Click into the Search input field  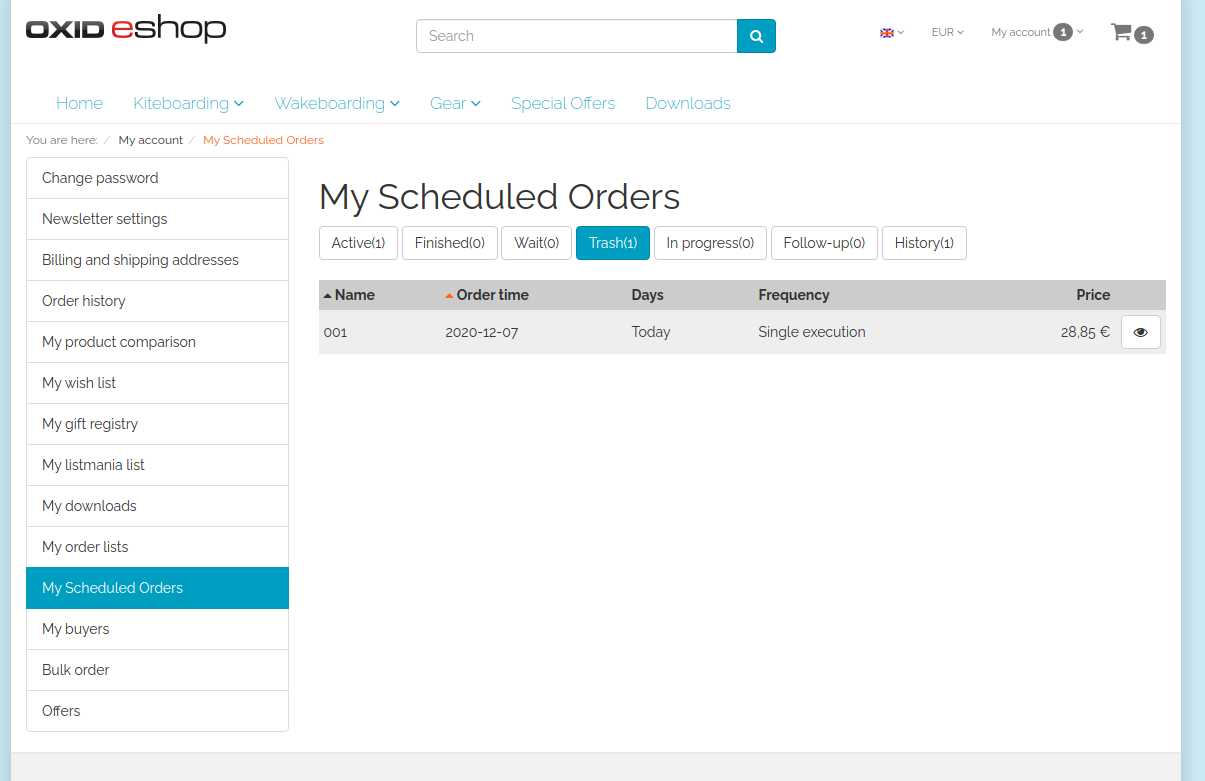click(576, 36)
